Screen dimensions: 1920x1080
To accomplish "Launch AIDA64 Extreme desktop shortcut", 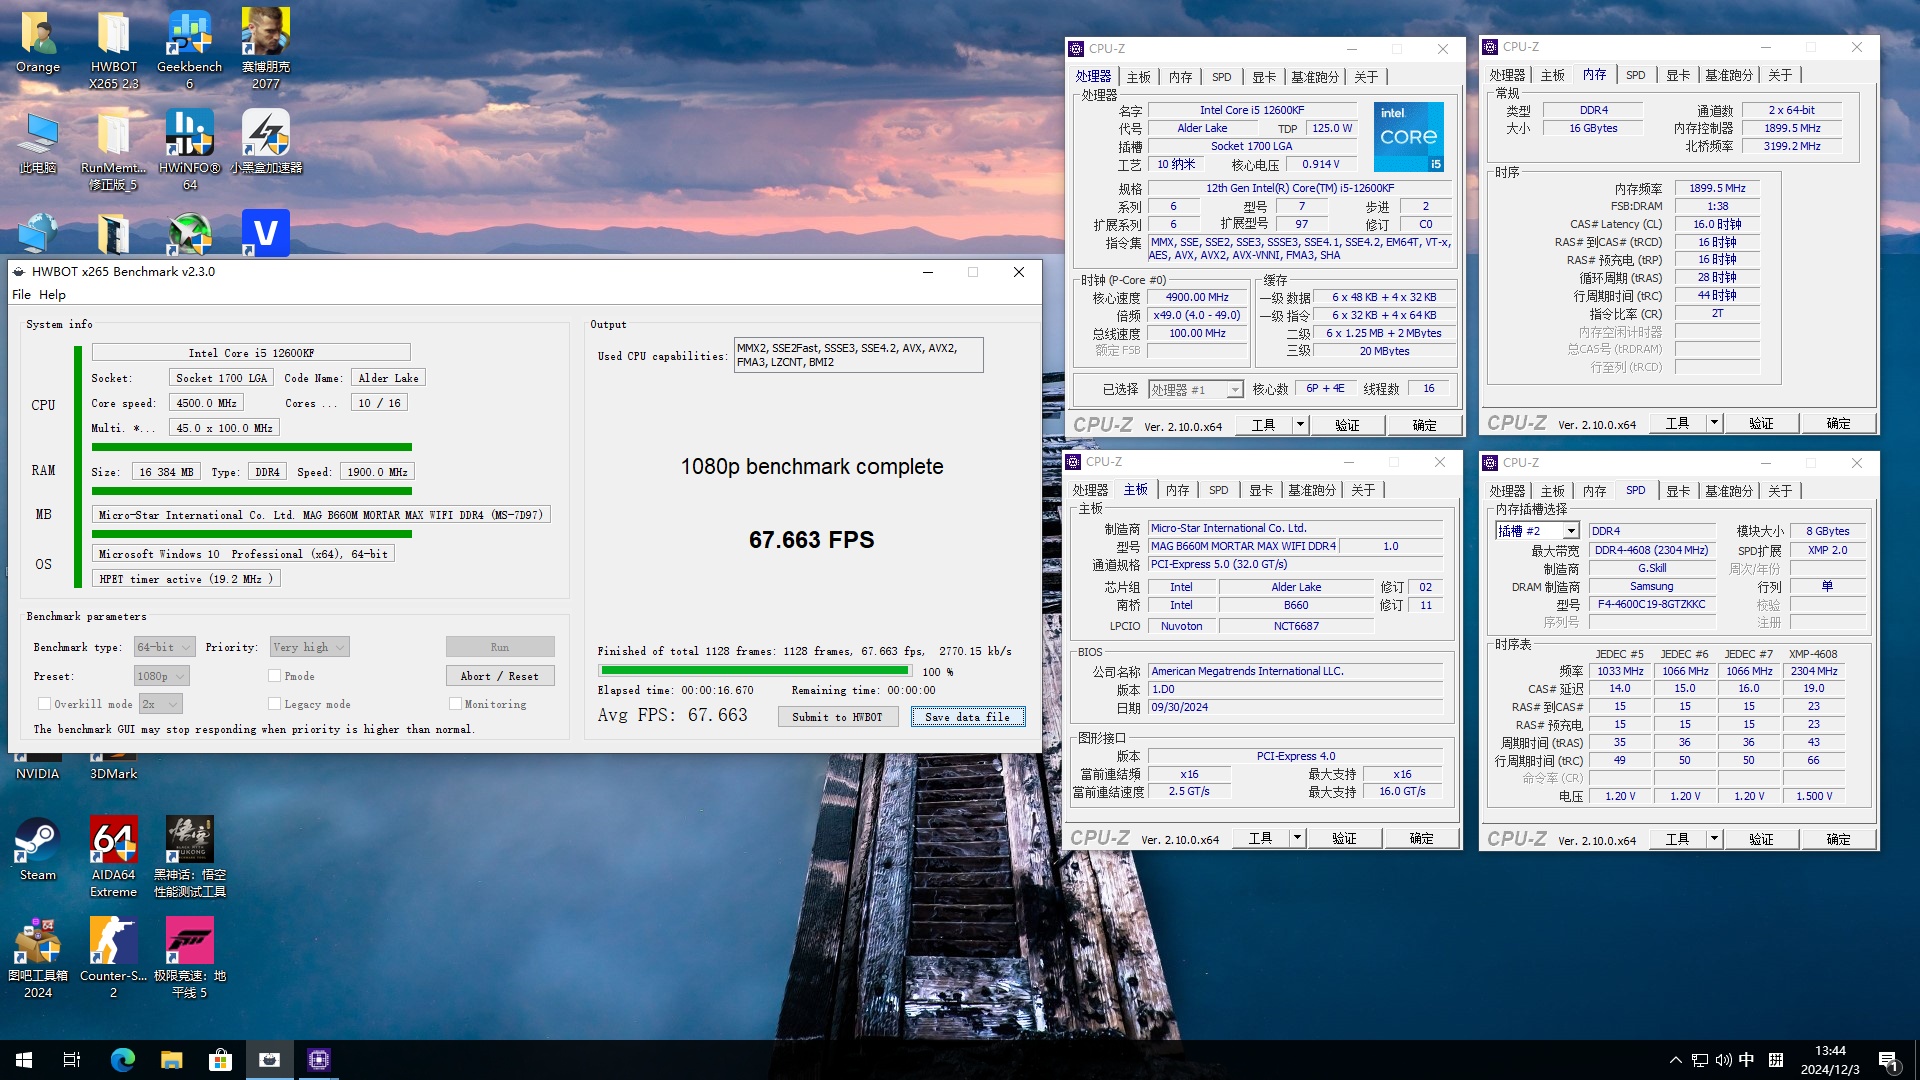I will pos(114,857).
